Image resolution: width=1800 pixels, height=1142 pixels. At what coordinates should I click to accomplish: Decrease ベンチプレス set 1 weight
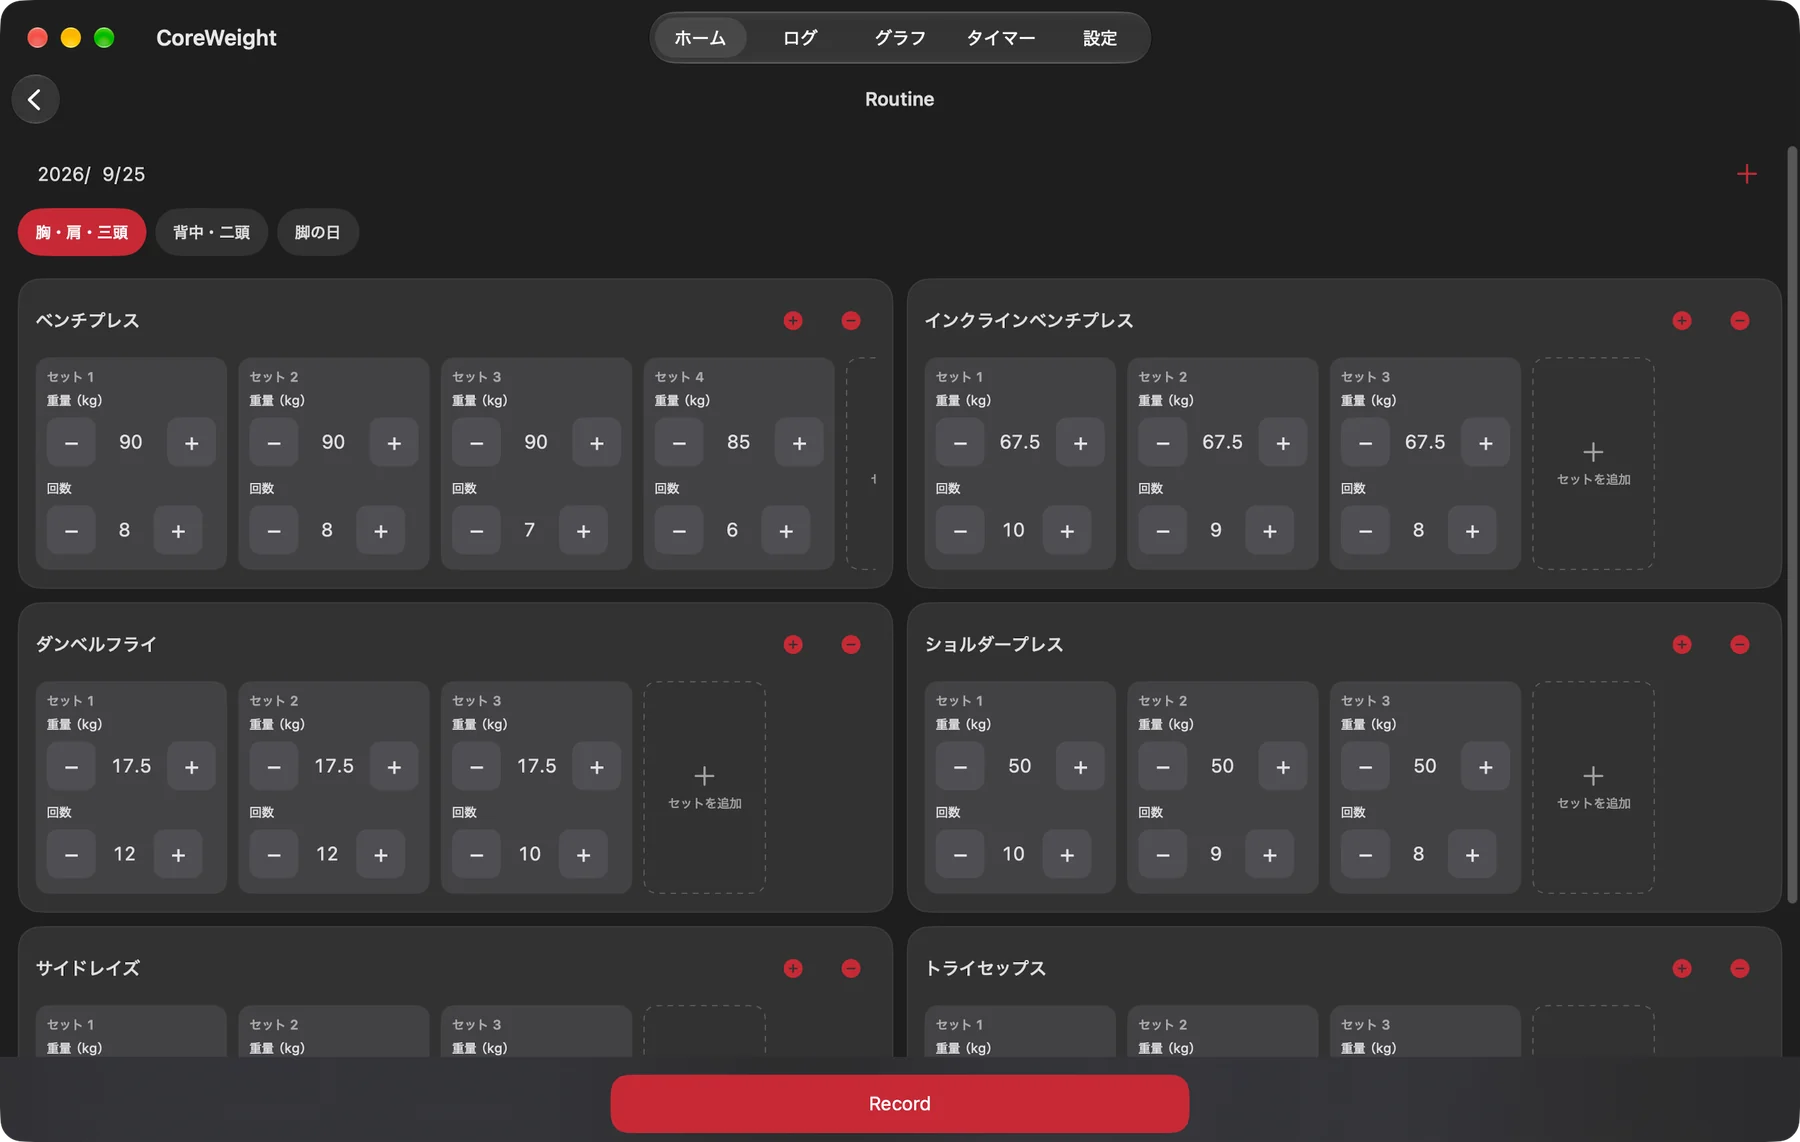click(x=71, y=442)
